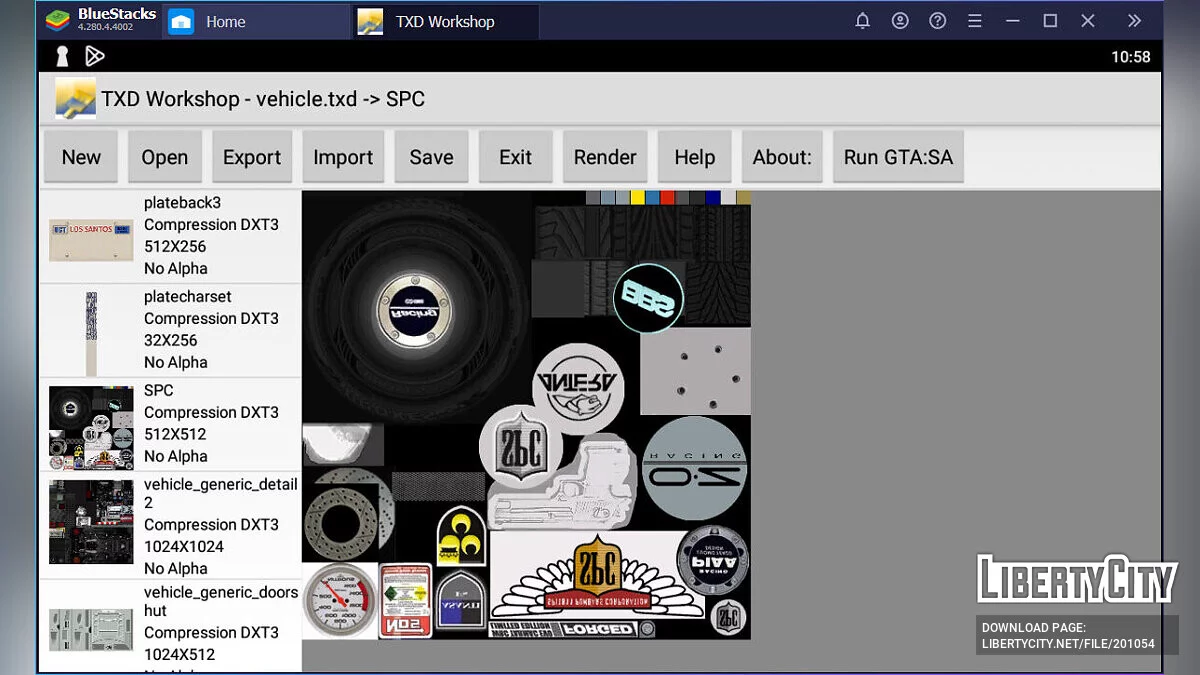This screenshot has height=675, width=1200.
Task: Open the BlueStacks account profile icon
Action: point(900,21)
